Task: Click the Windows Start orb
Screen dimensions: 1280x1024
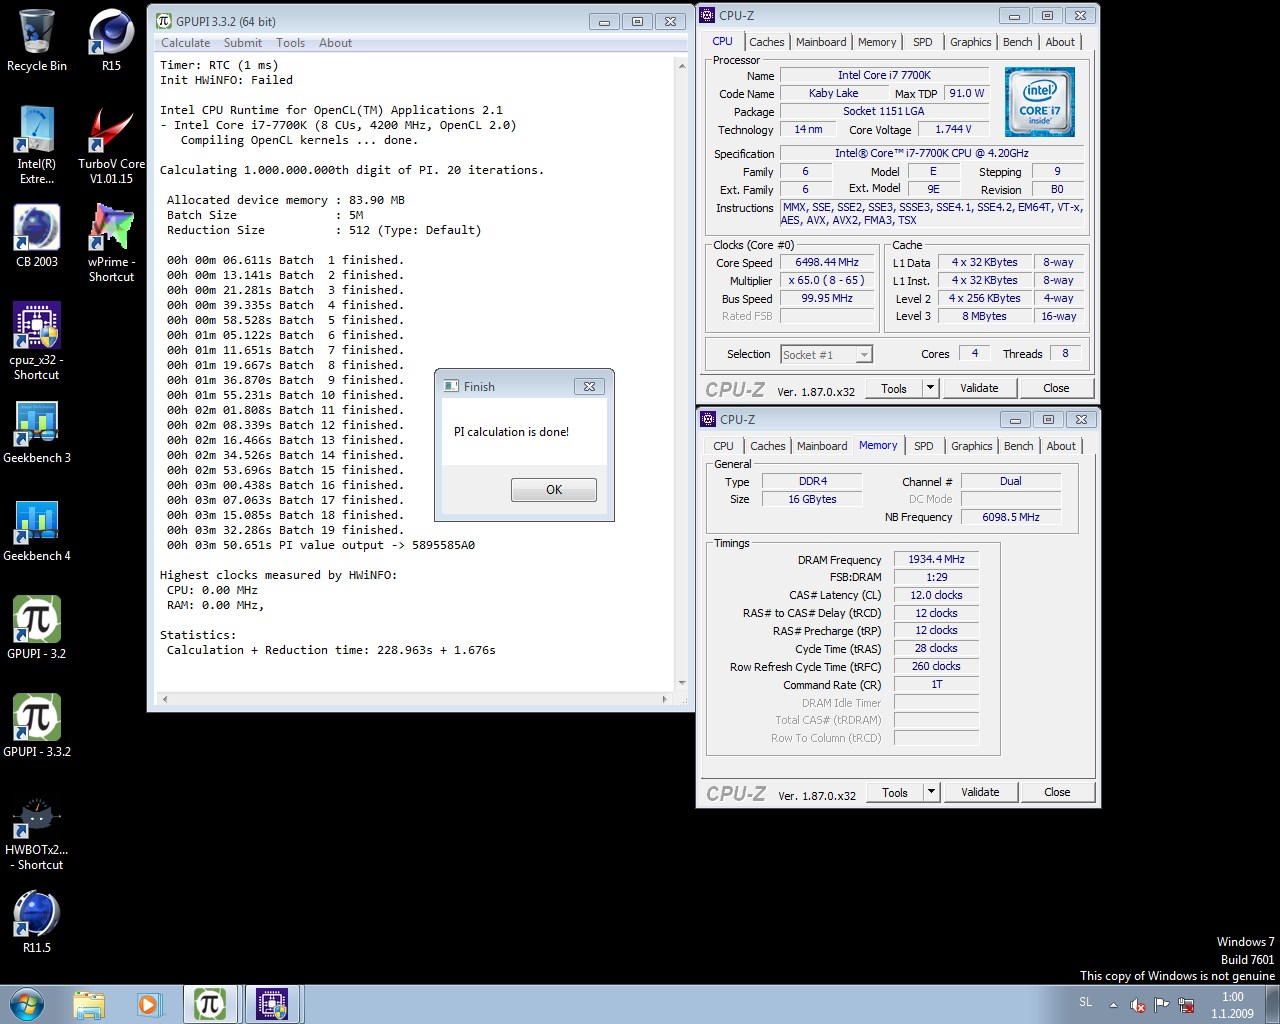Action: click(x=27, y=1004)
